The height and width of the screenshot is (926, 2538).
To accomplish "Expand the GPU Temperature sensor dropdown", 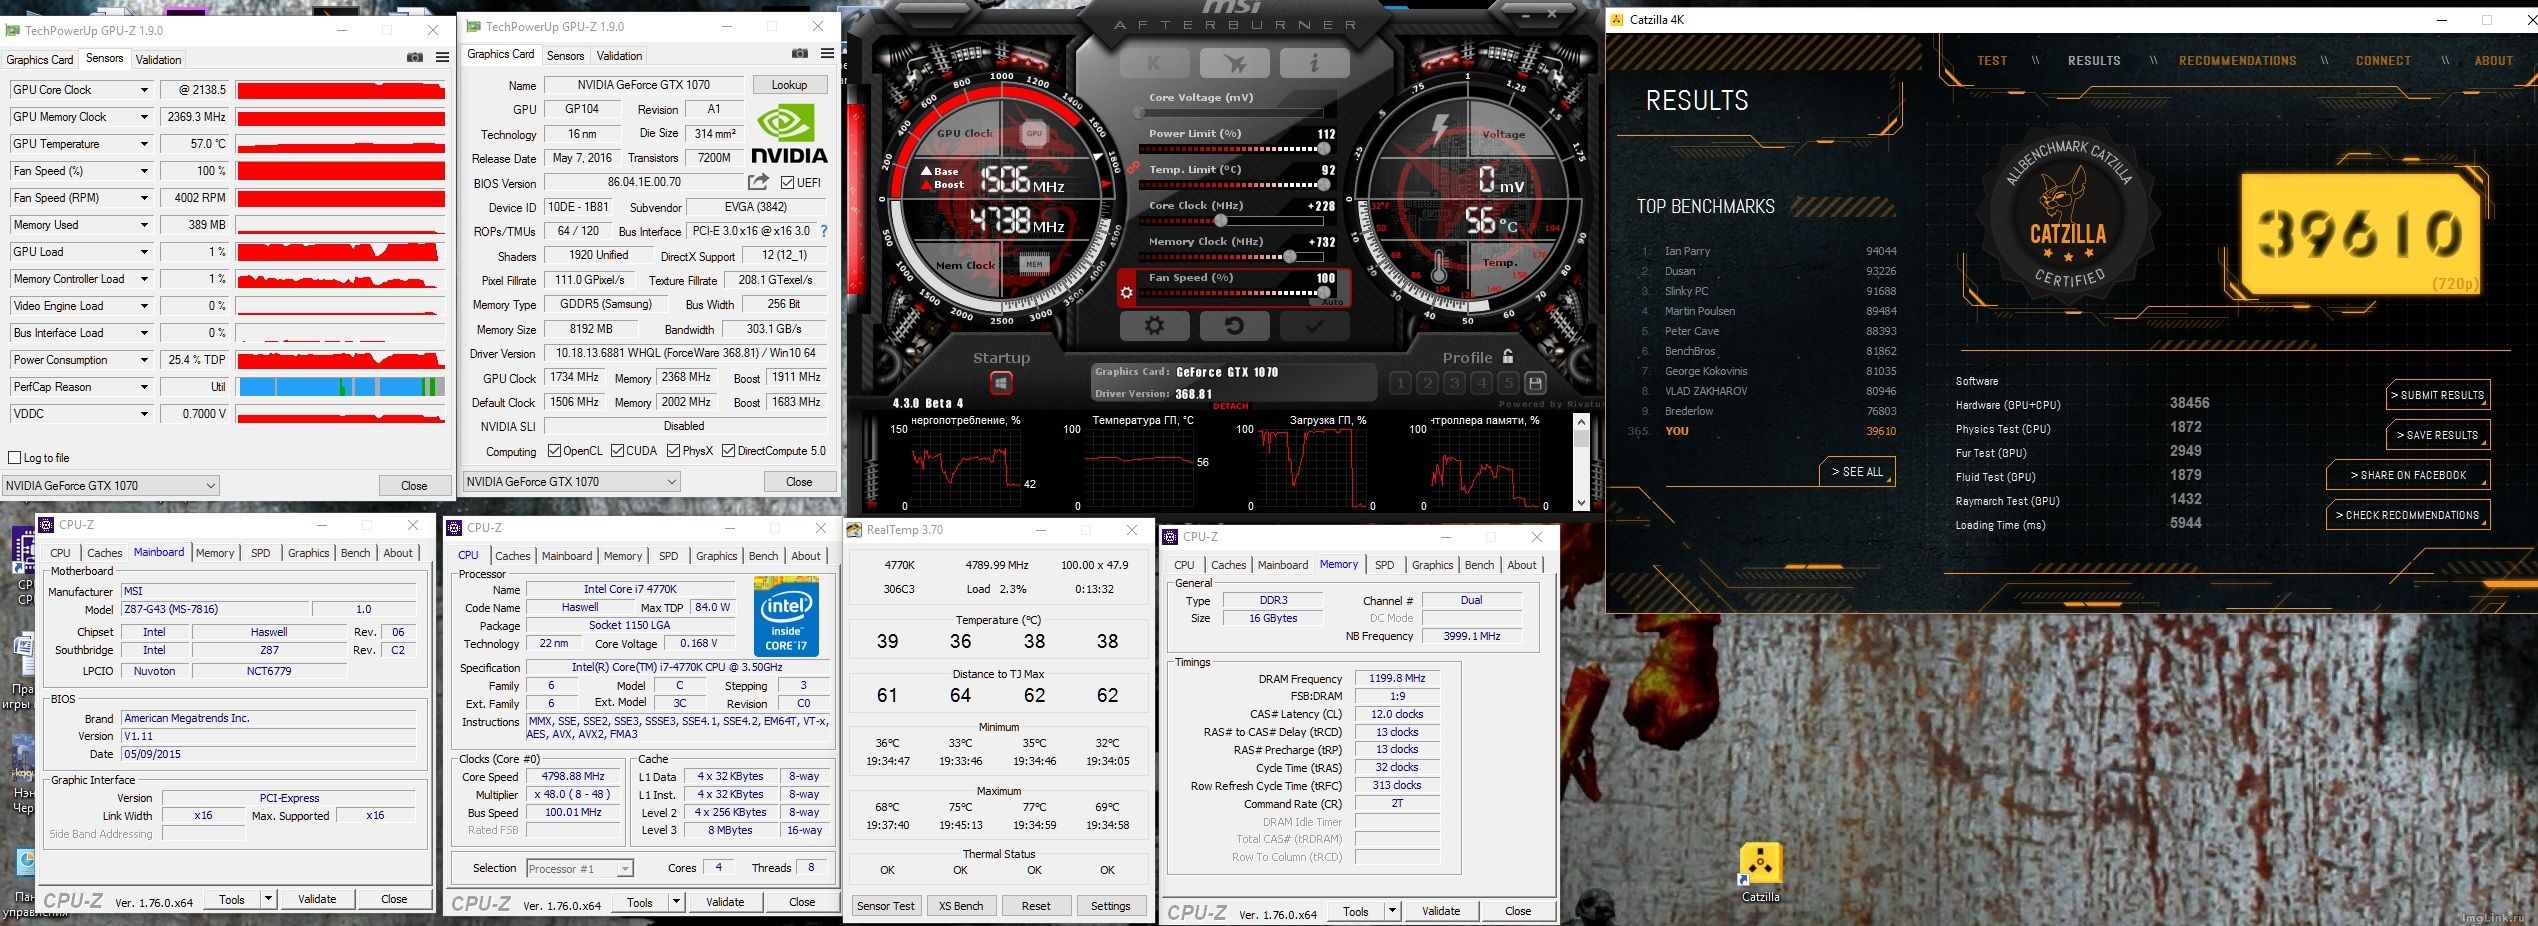I will [144, 144].
